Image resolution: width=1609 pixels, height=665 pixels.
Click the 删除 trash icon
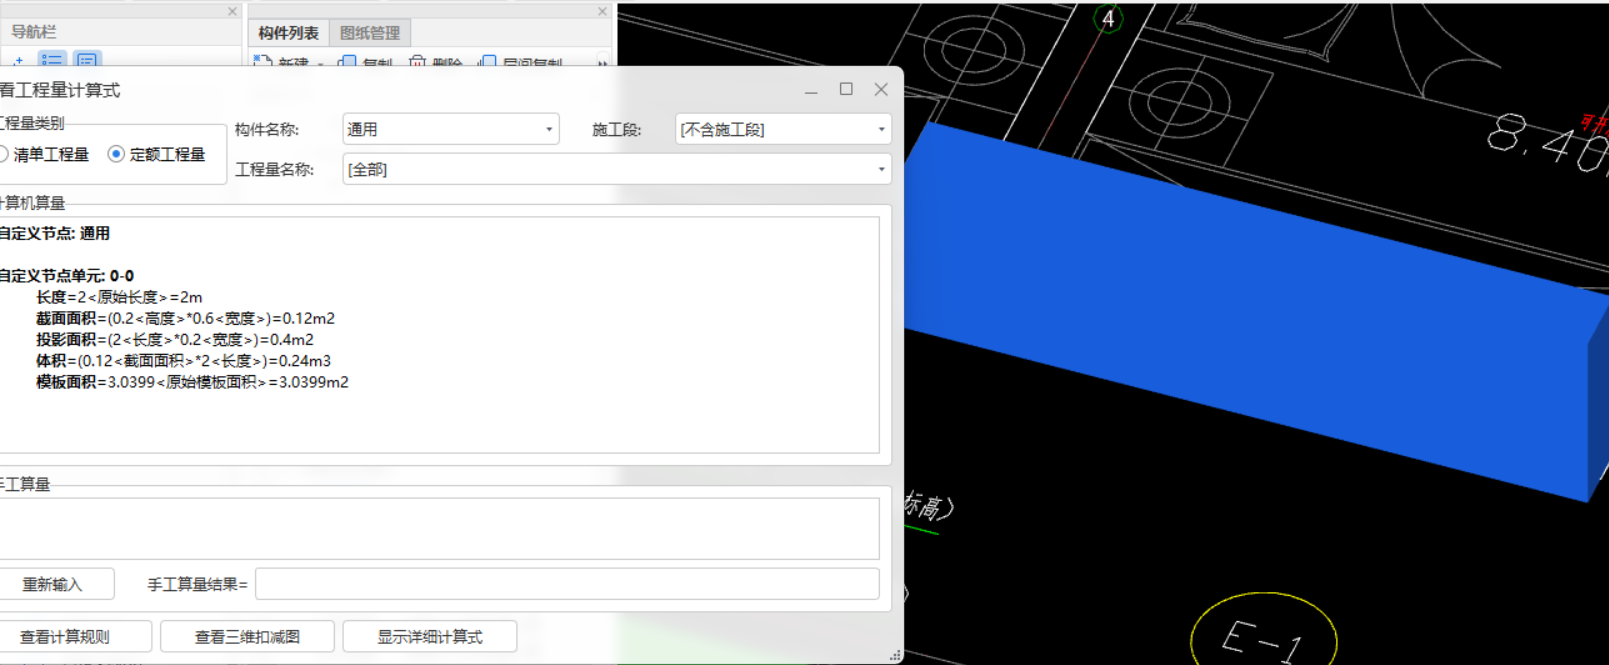point(417,62)
